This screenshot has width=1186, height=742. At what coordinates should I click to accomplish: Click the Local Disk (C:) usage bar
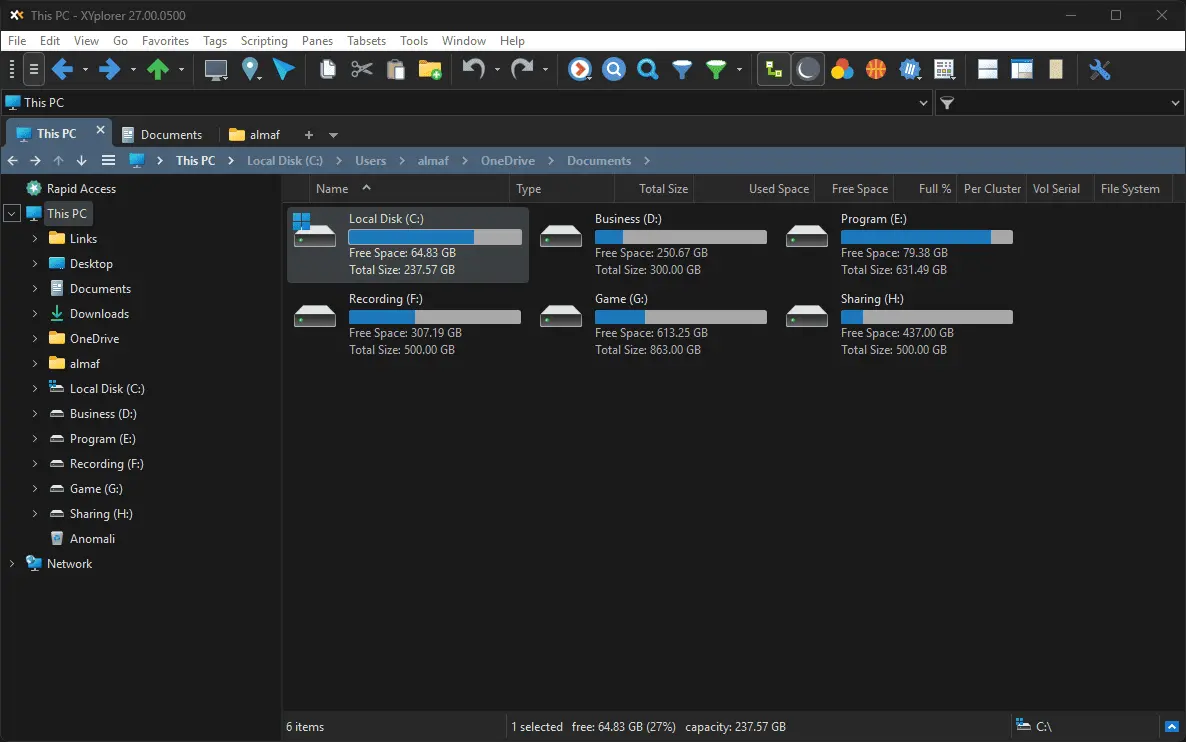point(435,238)
